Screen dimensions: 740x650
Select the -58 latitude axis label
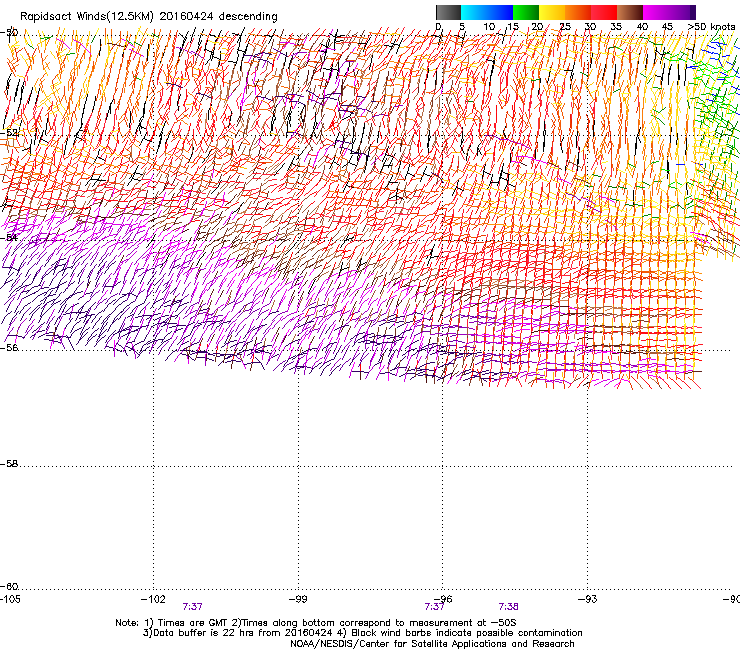click(9, 464)
